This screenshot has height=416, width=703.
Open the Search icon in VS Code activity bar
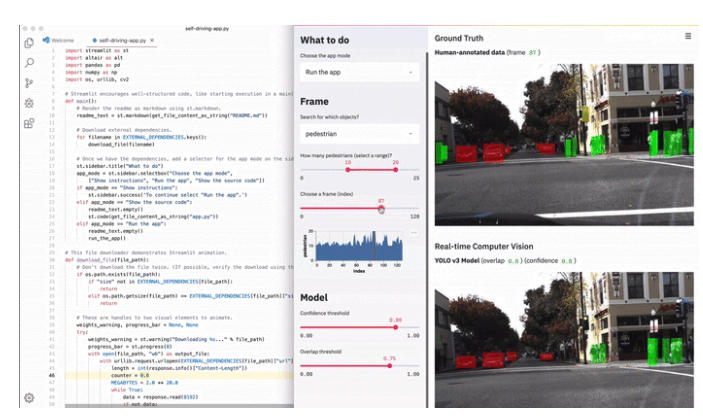(29, 63)
